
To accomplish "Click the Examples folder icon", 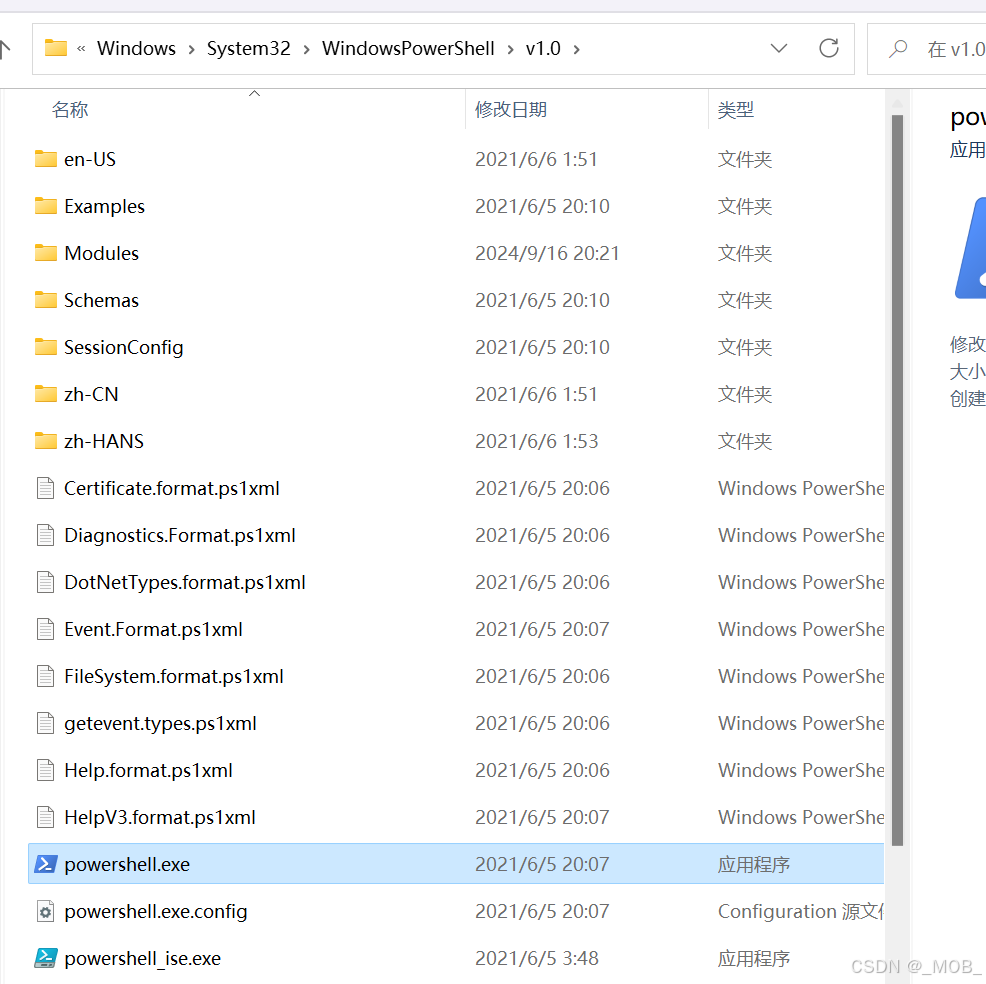I will click(46, 206).
